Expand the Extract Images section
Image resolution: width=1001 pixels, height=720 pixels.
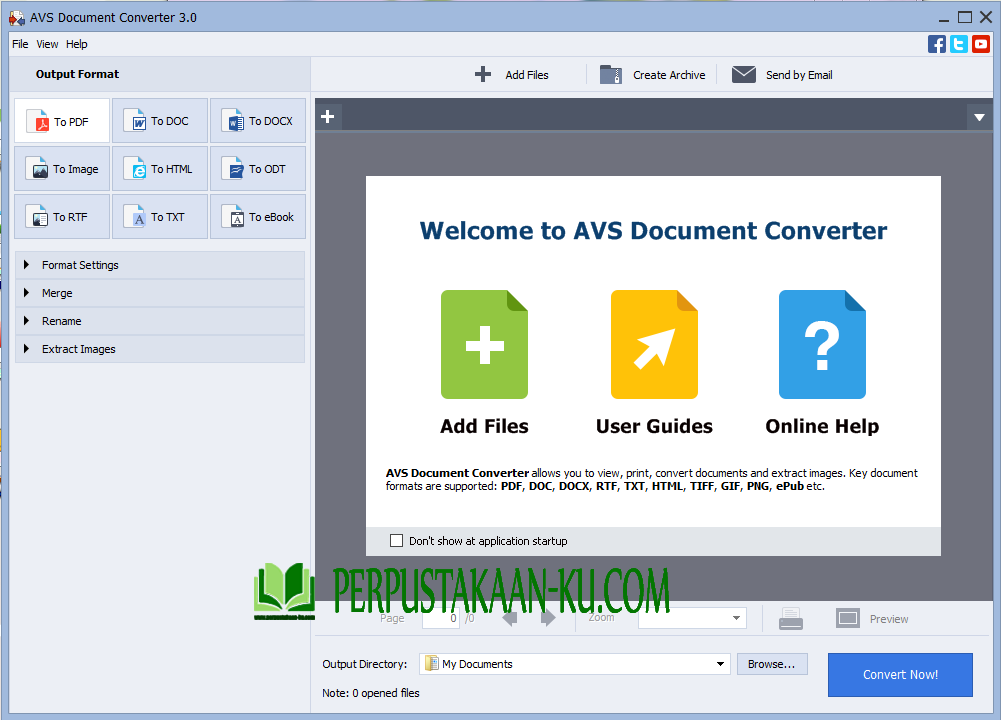coord(160,349)
